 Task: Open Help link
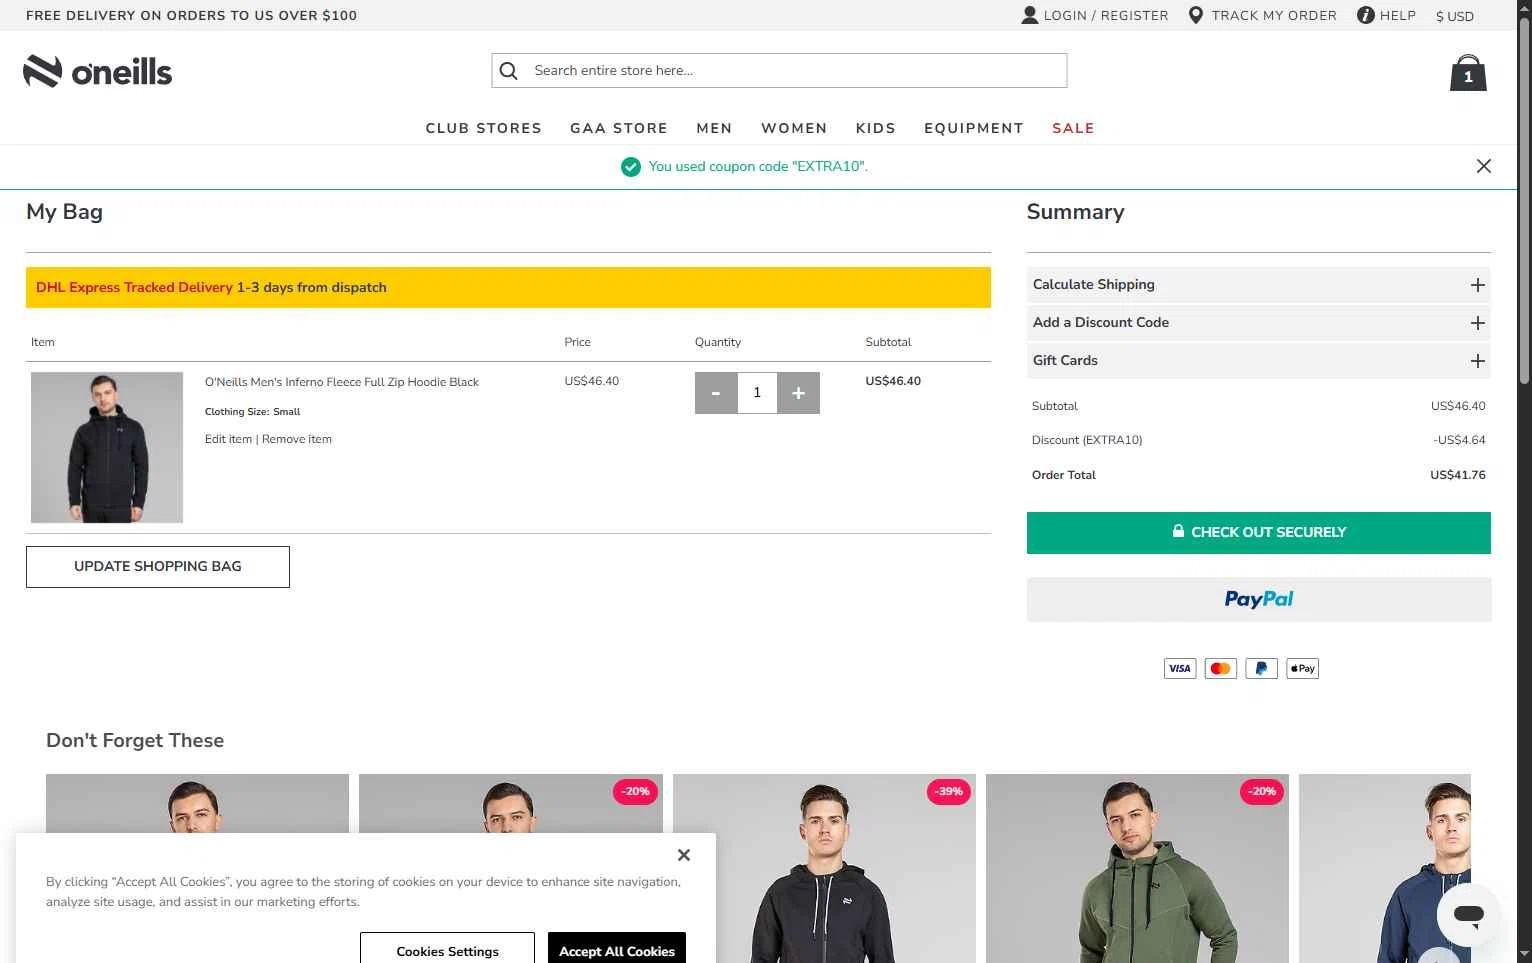pos(1397,15)
